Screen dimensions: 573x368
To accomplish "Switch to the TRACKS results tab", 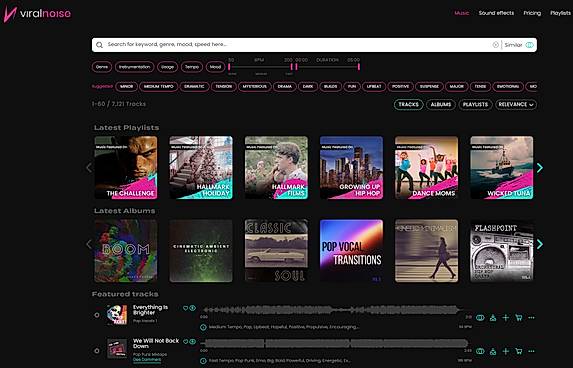I will click(x=409, y=105).
